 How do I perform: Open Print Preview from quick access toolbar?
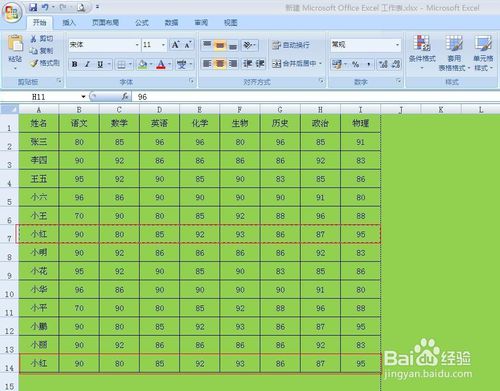(x=81, y=7)
